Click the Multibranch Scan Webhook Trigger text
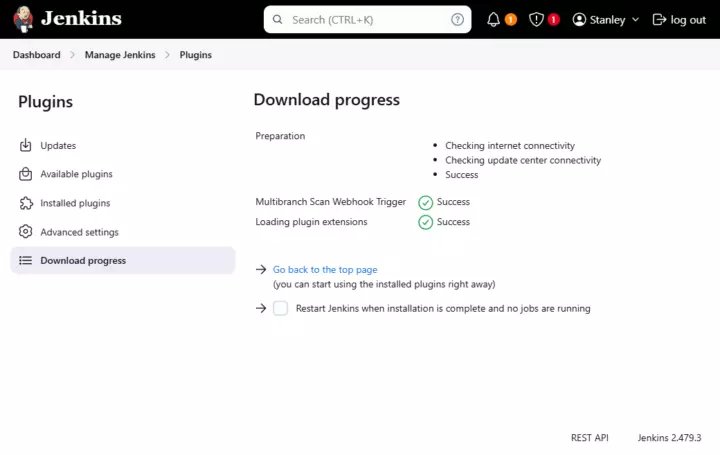The image size is (720, 455). tap(331, 202)
